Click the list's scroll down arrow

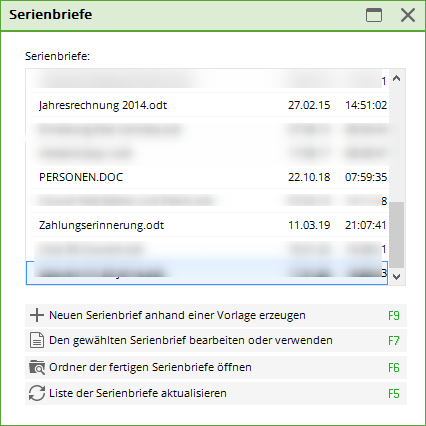click(x=396, y=277)
